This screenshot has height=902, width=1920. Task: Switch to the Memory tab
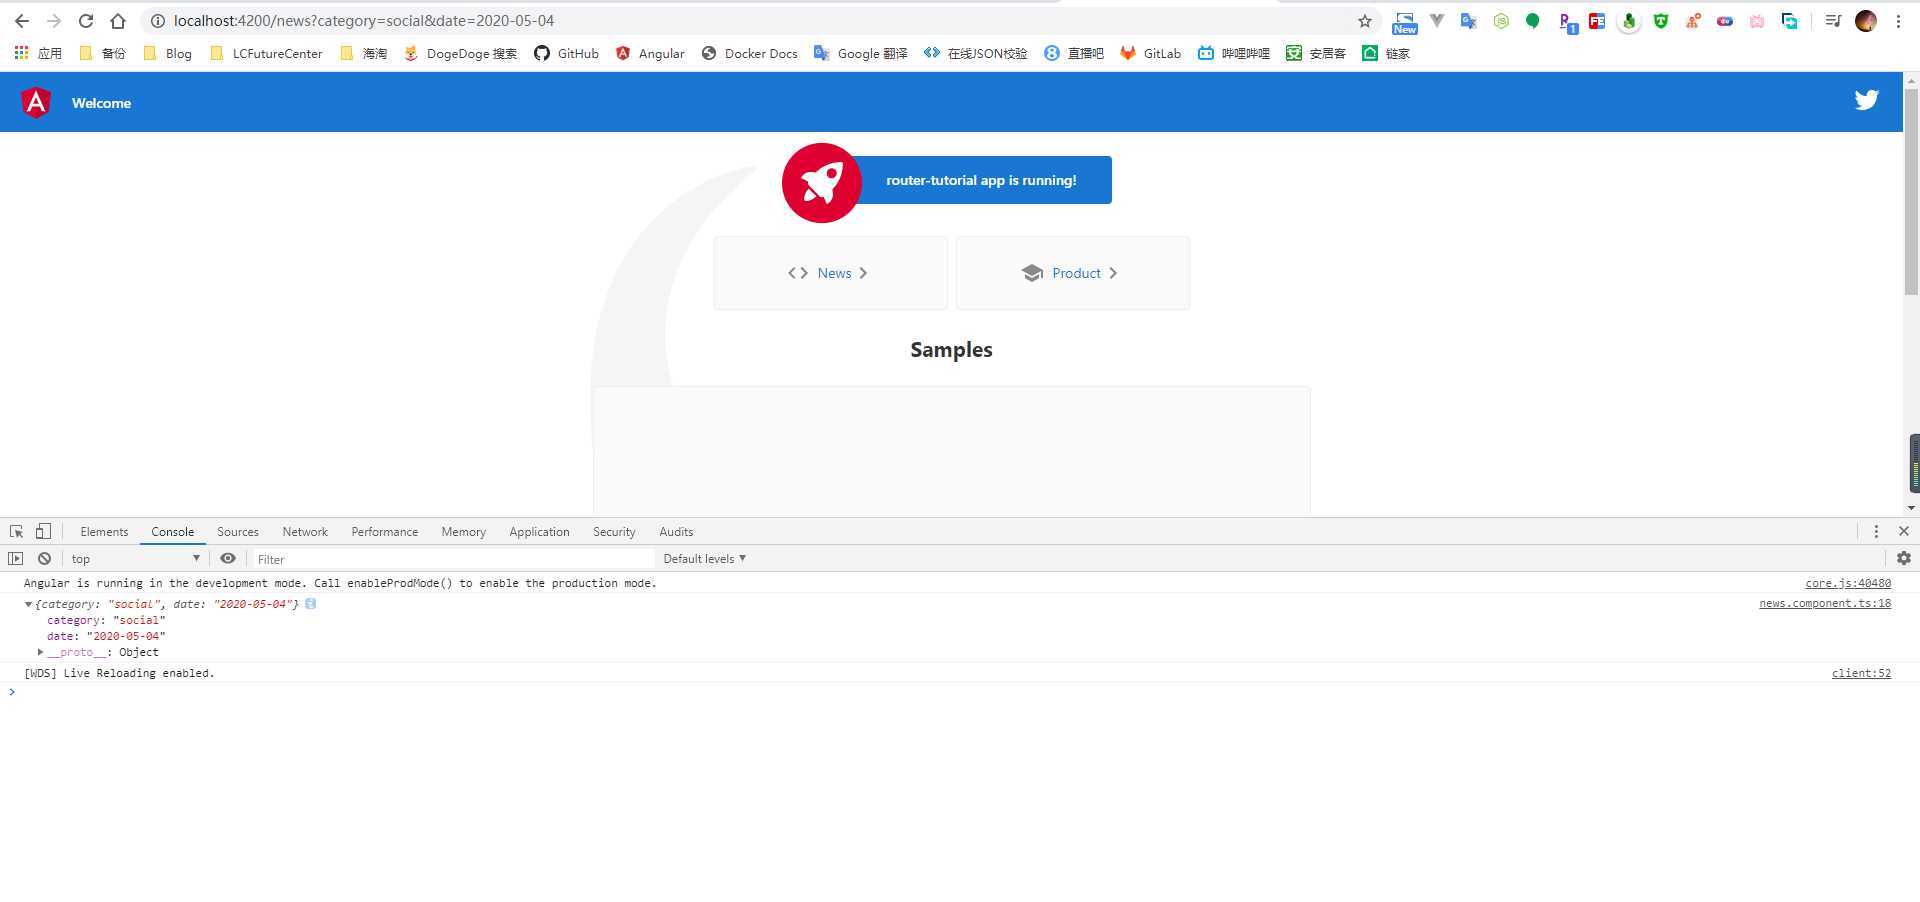[463, 531]
